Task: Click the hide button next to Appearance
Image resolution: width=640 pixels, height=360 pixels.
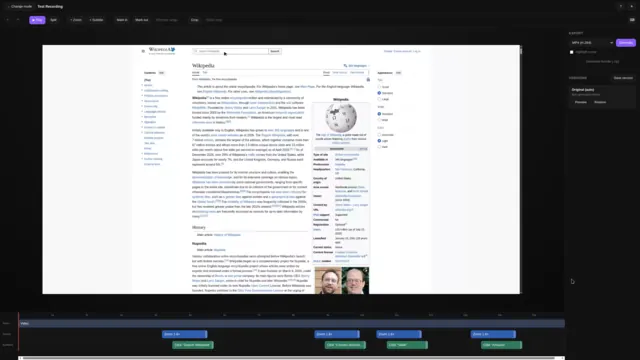Action: (x=398, y=73)
